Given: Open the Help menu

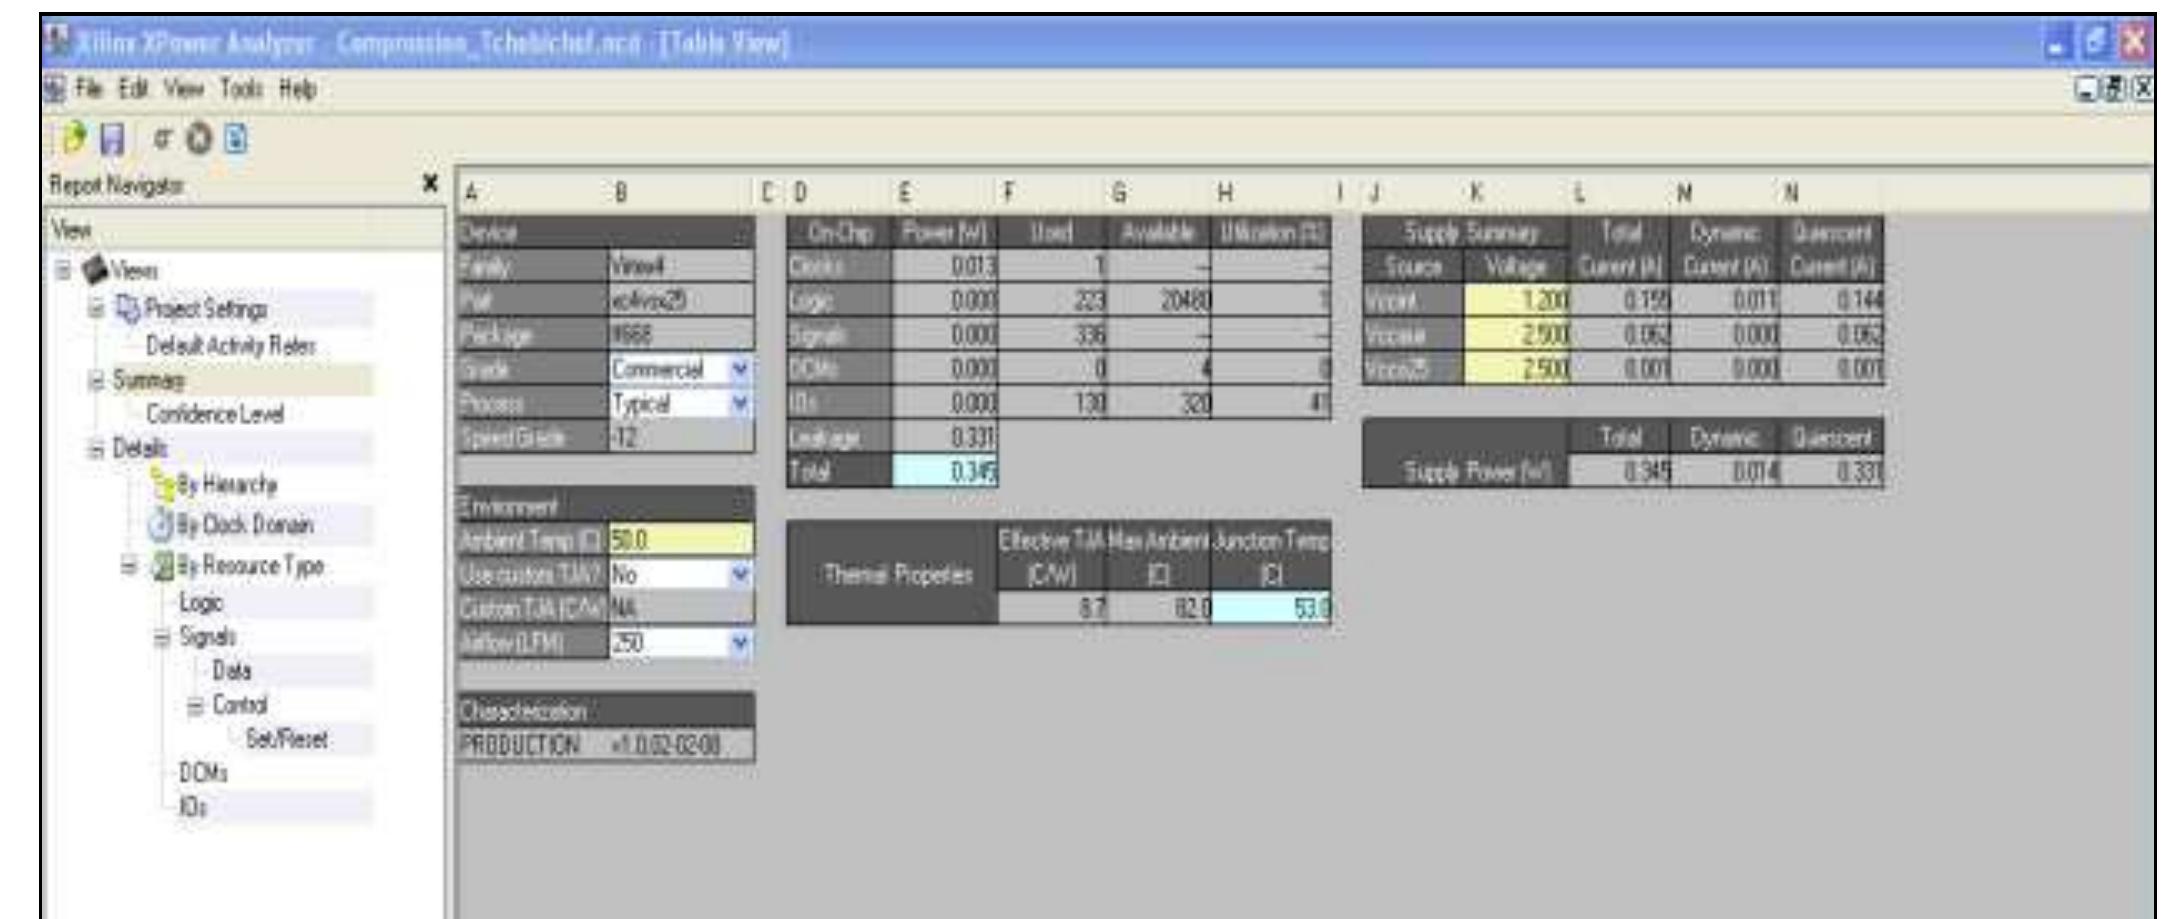Looking at the screenshot, I should (297, 89).
